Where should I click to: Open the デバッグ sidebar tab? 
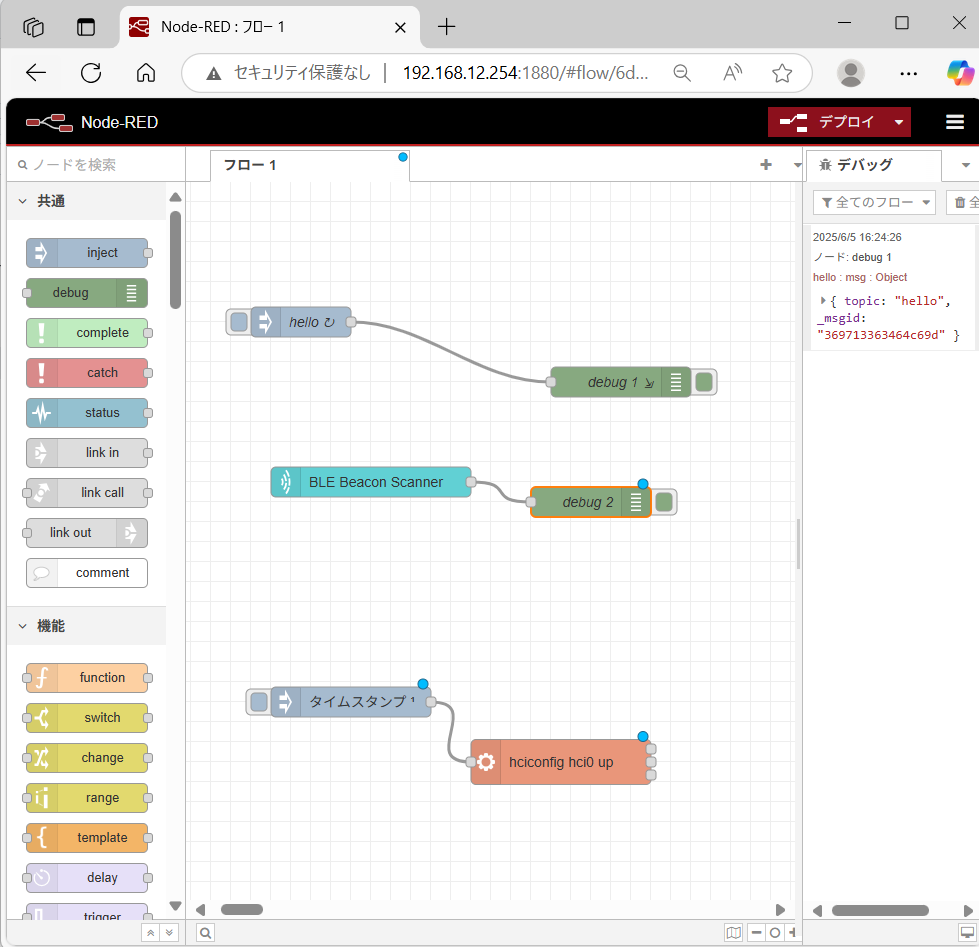873,165
